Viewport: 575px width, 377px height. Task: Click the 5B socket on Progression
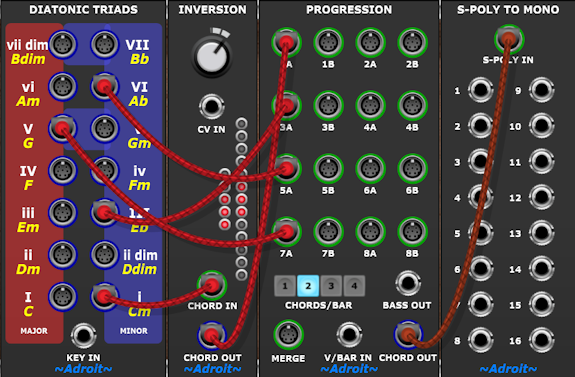[328, 168]
